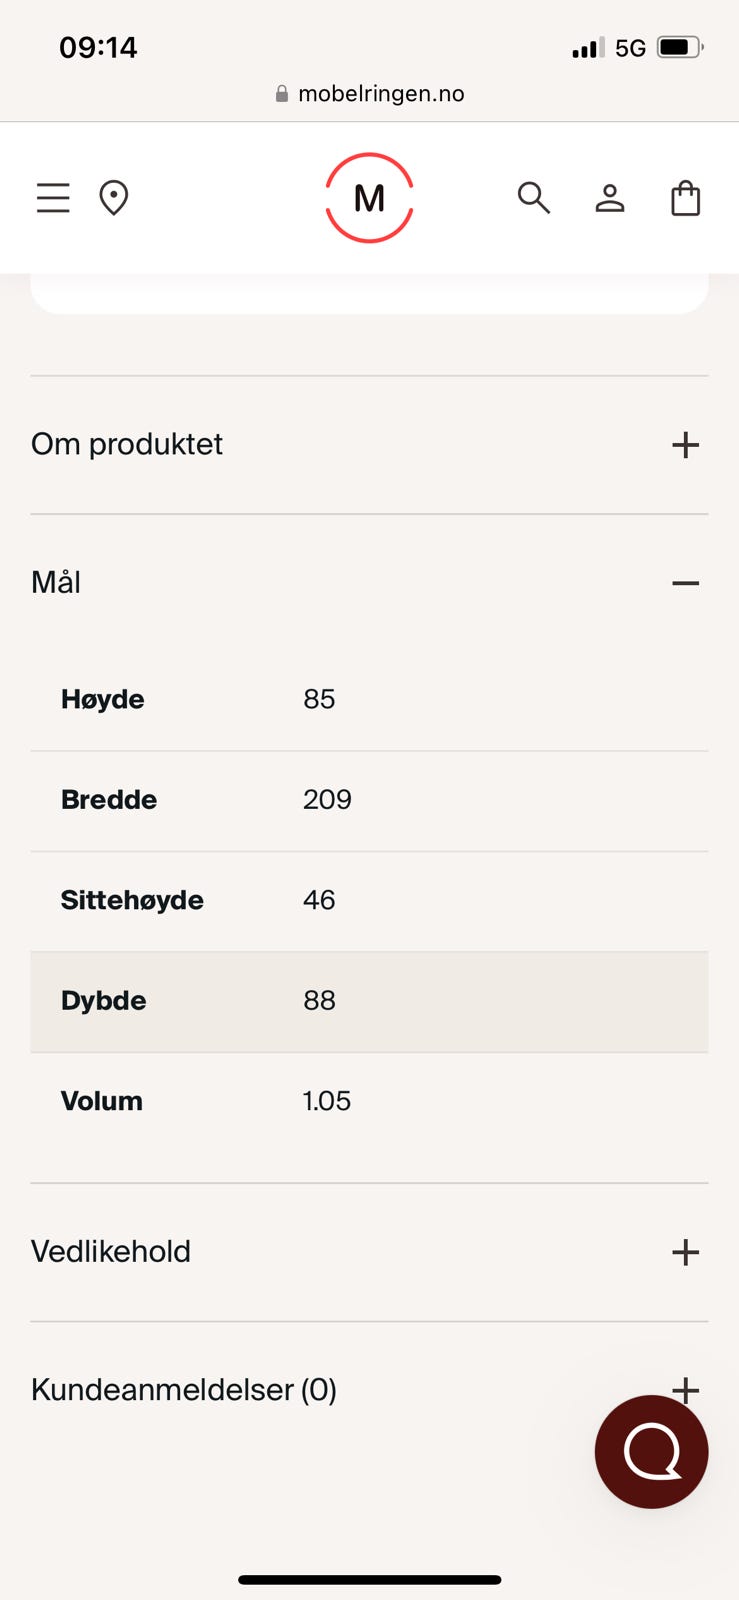Expand Kundeanmeldelser with plus icon
This screenshot has width=739, height=1600.
point(685,1385)
